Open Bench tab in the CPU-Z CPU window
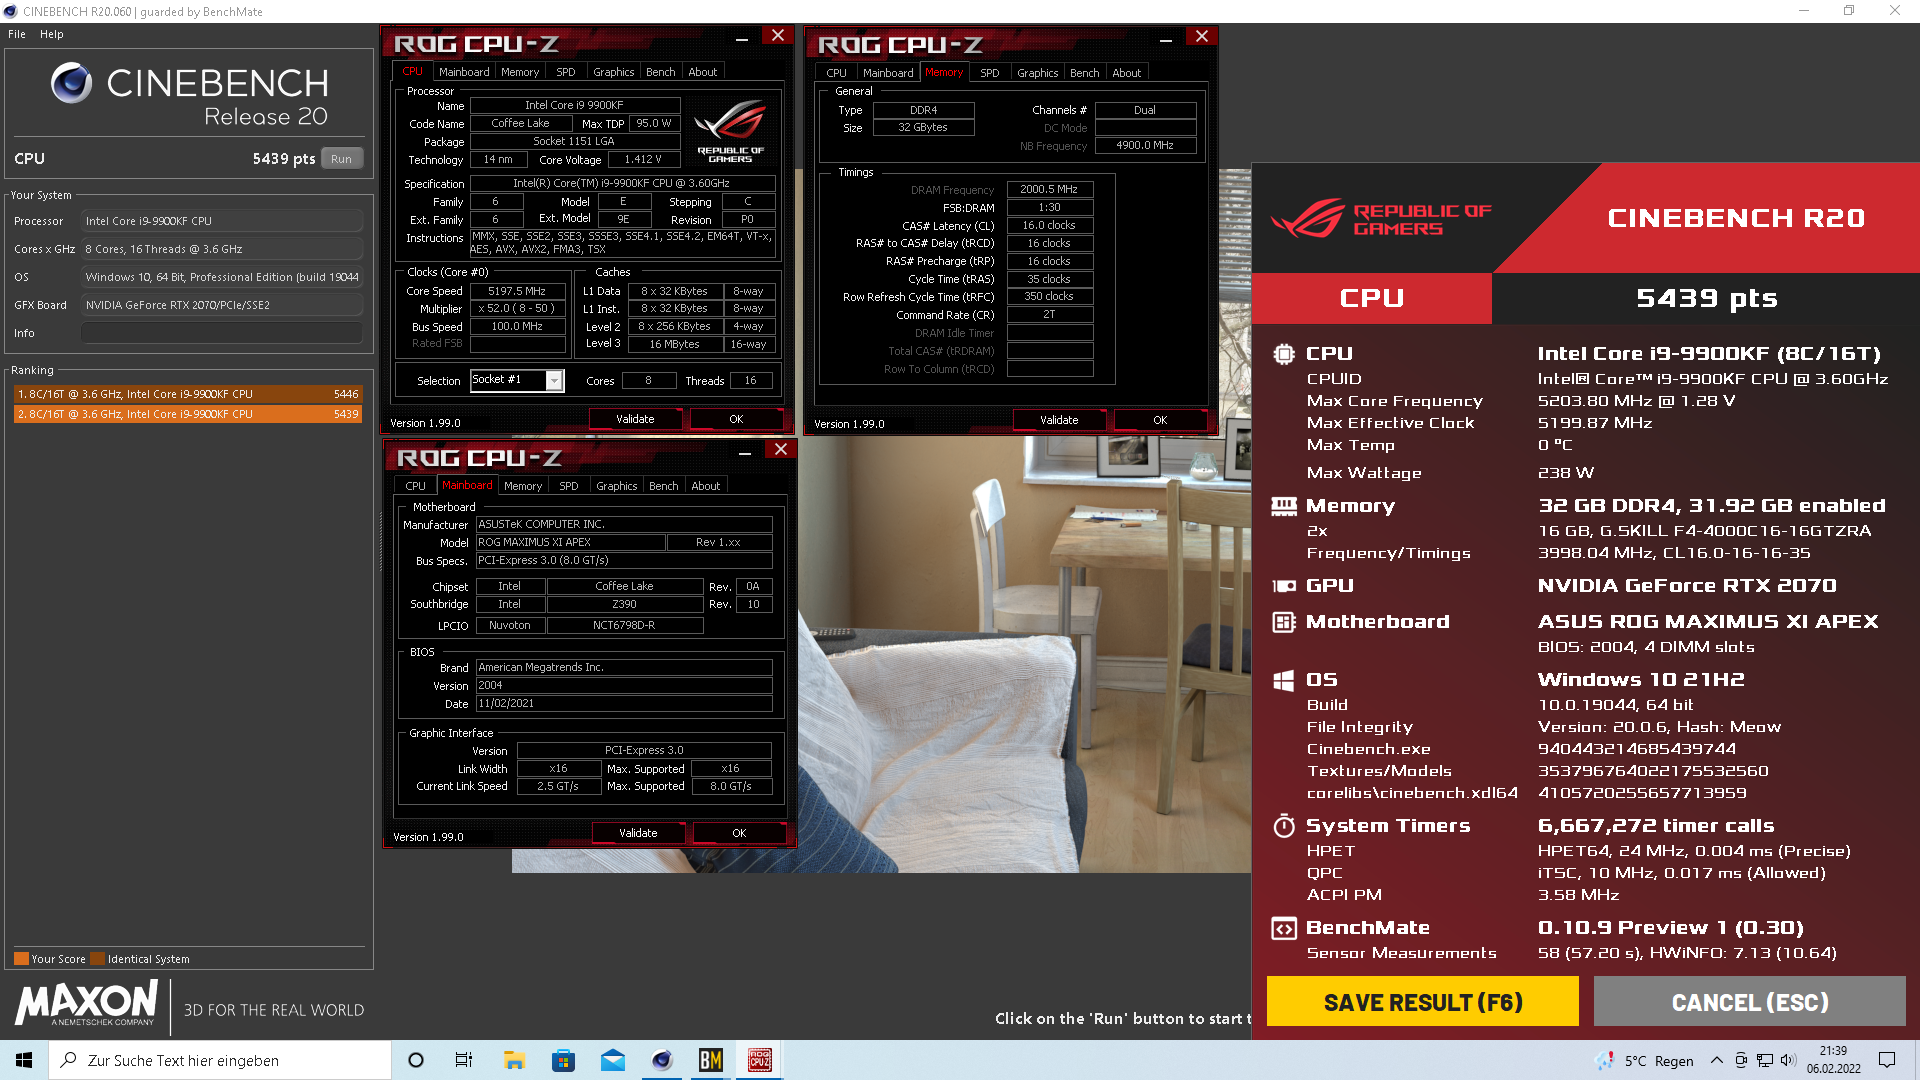This screenshot has height=1080, width=1920. [x=660, y=72]
